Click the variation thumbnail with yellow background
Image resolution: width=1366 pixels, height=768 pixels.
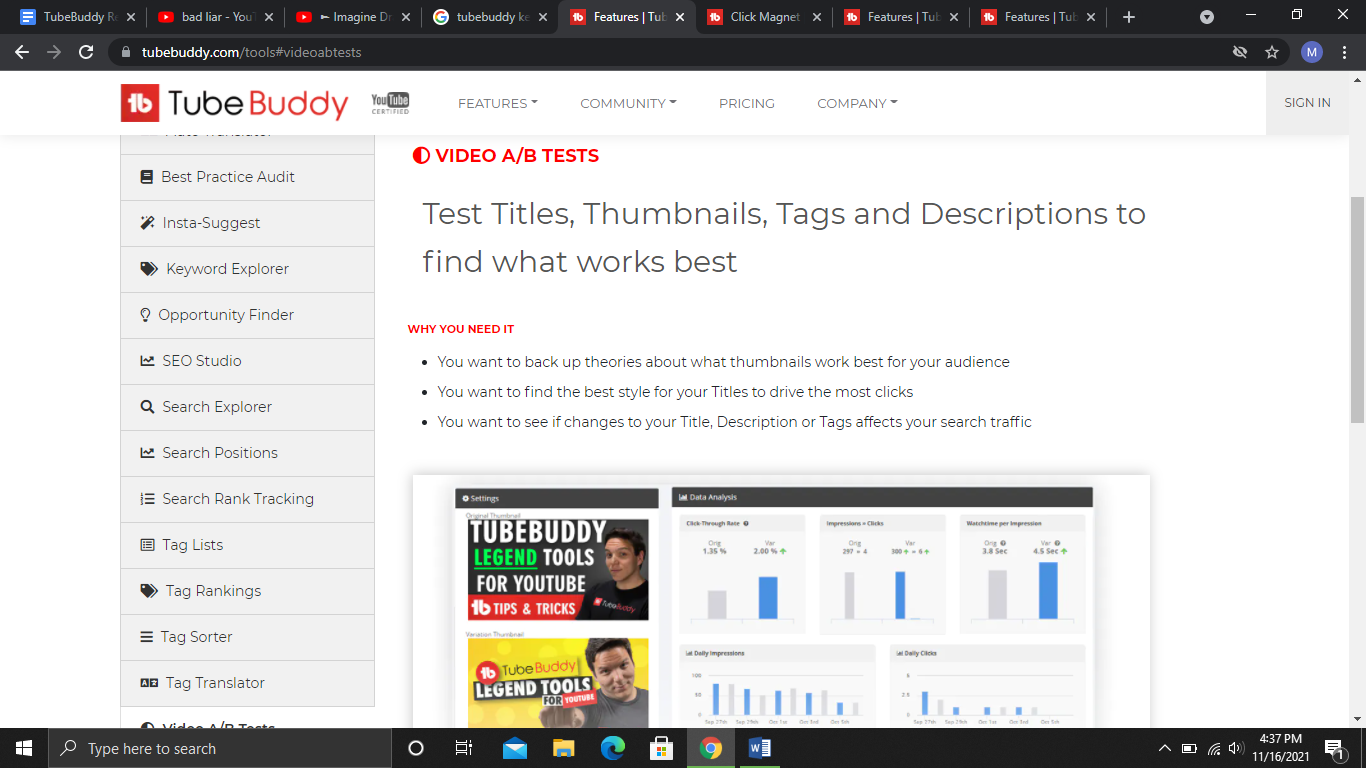(x=558, y=683)
